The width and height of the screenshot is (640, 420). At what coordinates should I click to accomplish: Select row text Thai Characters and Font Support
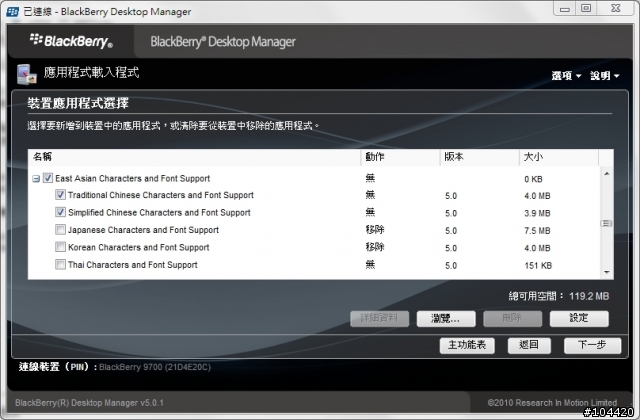[133, 265]
